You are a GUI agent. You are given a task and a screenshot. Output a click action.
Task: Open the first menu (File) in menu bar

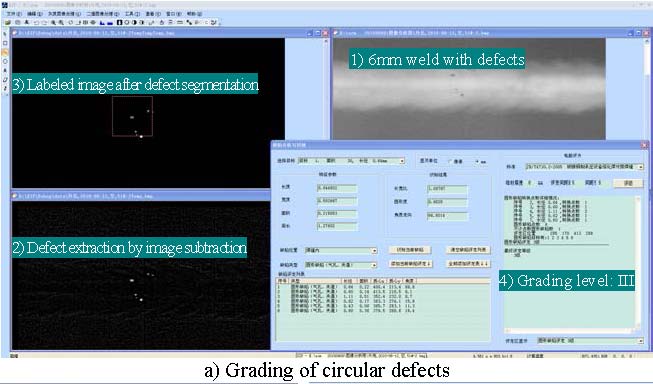(x=14, y=14)
